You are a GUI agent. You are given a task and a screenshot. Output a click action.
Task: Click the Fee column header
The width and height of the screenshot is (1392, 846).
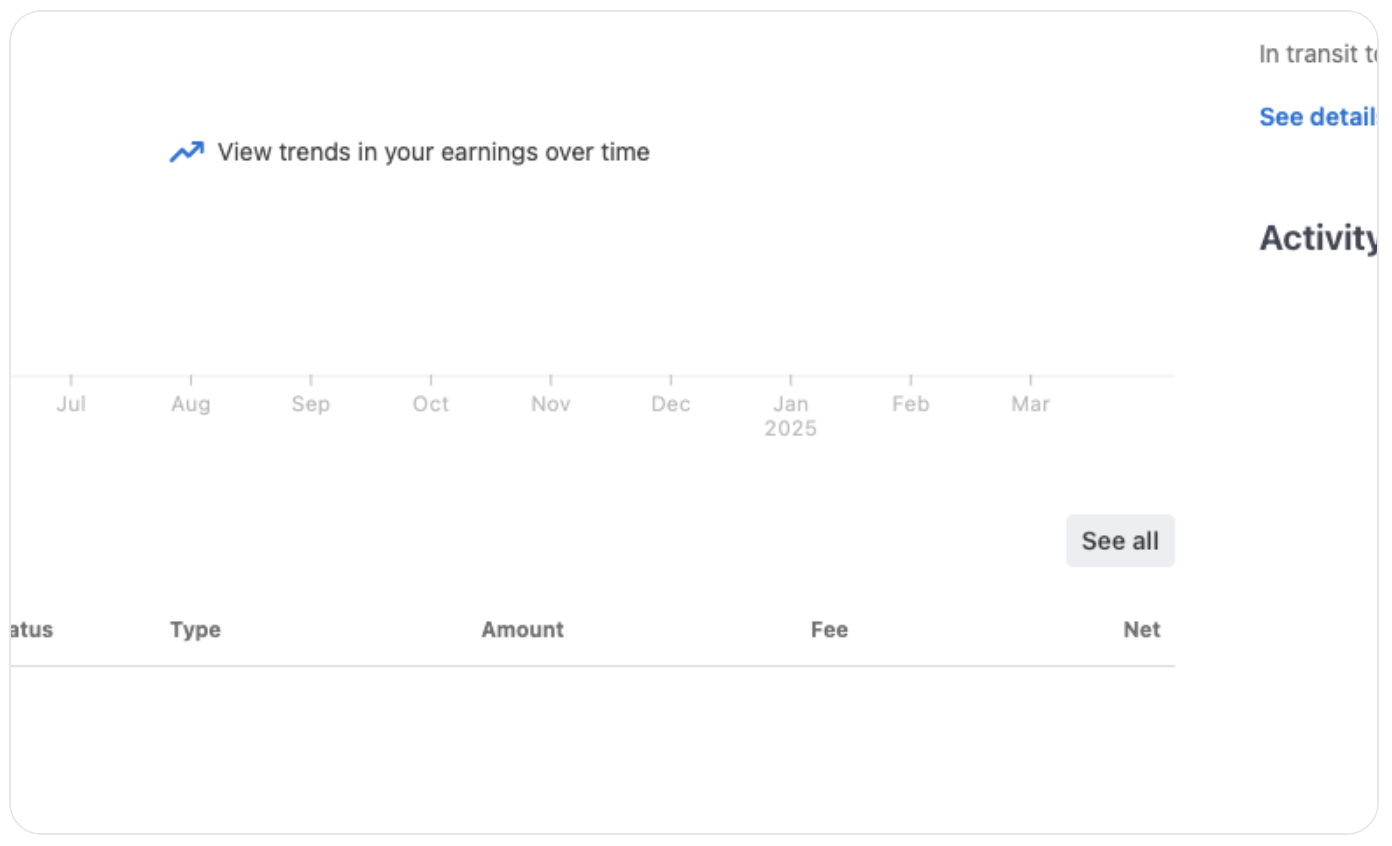point(829,630)
